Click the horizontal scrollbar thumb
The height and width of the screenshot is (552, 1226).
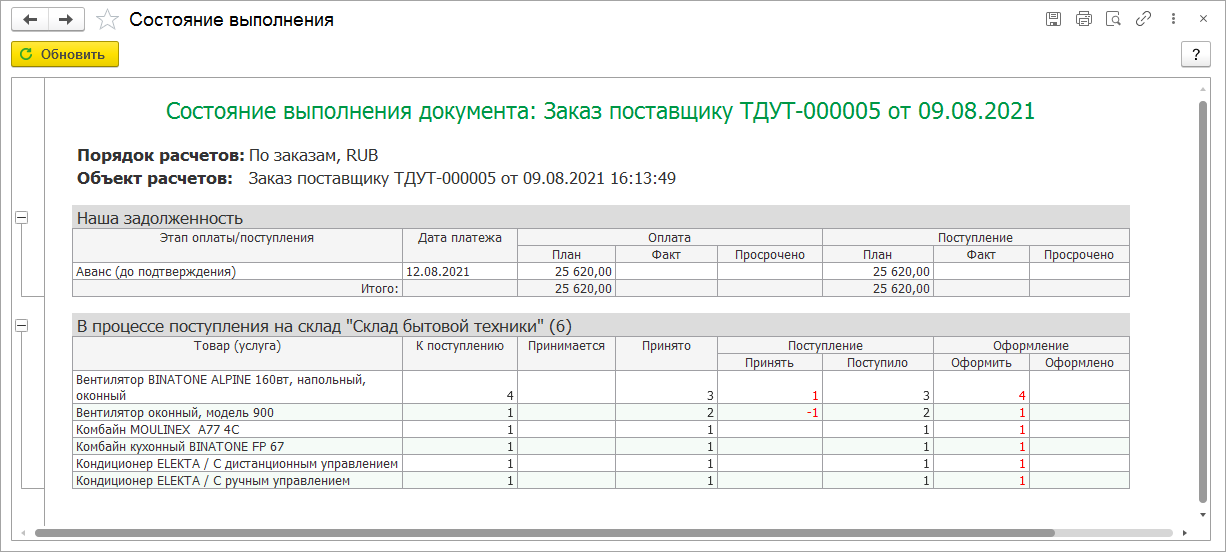pyautogui.click(x=544, y=533)
